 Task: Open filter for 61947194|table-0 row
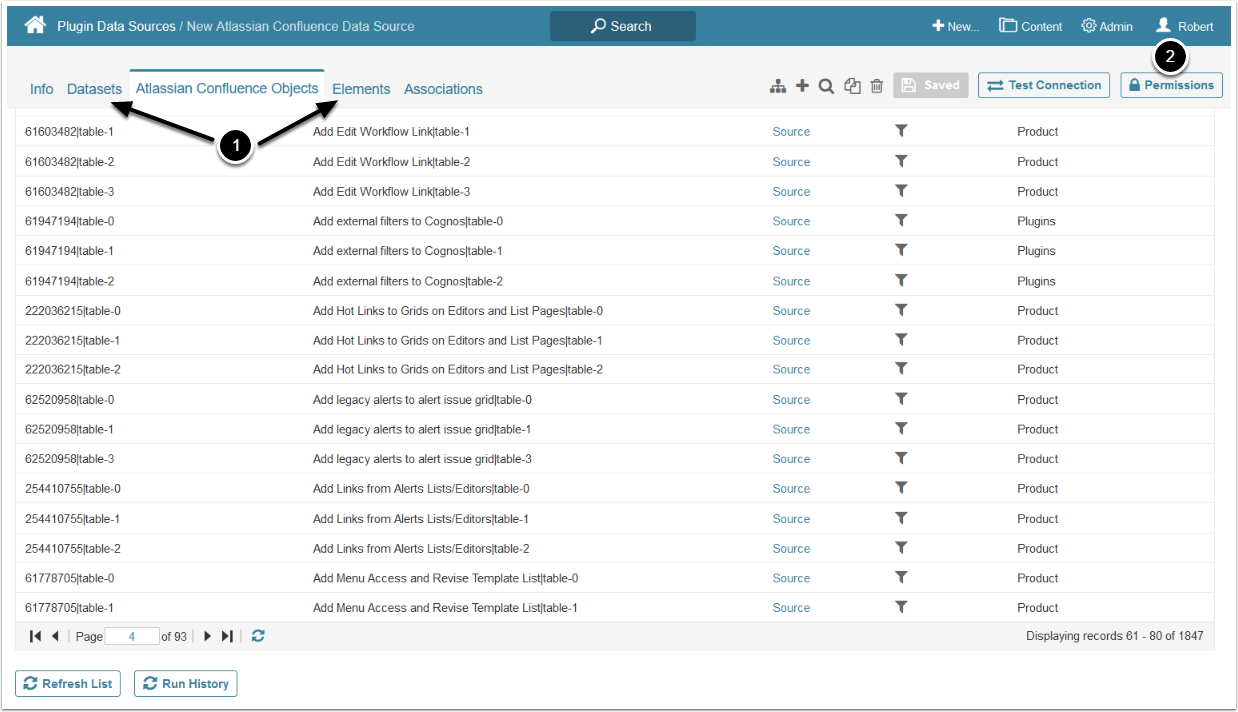click(x=901, y=220)
